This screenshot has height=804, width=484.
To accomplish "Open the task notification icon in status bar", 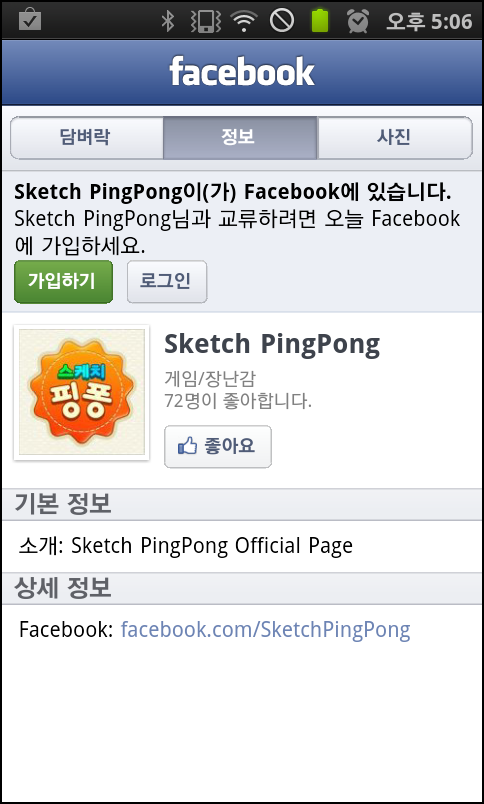I will [30, 20].
